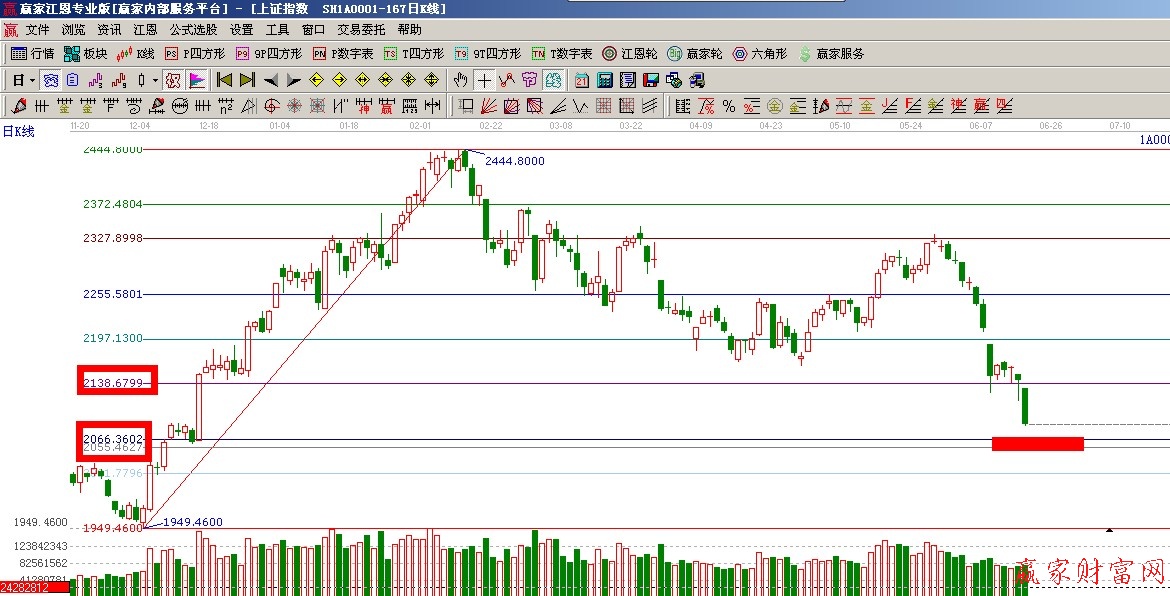Open the 公式选股 menu
Viewport: 1170px width, 596px height.
point(193,30)
